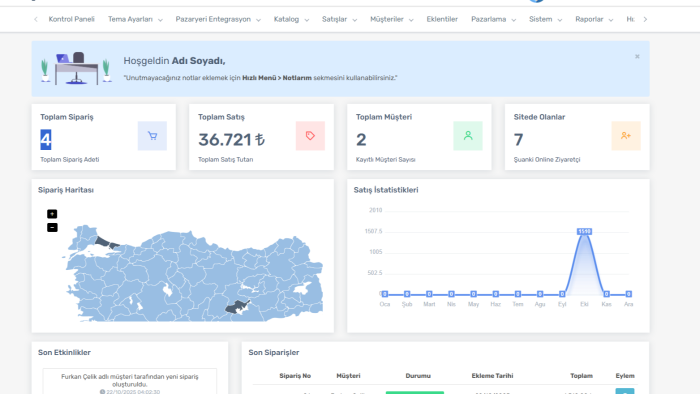Image resolution: width=700 pixels, height=394 pixels.
Task: Open the Kontrol Paneli menu item
Action: click(x=71, y=19)
